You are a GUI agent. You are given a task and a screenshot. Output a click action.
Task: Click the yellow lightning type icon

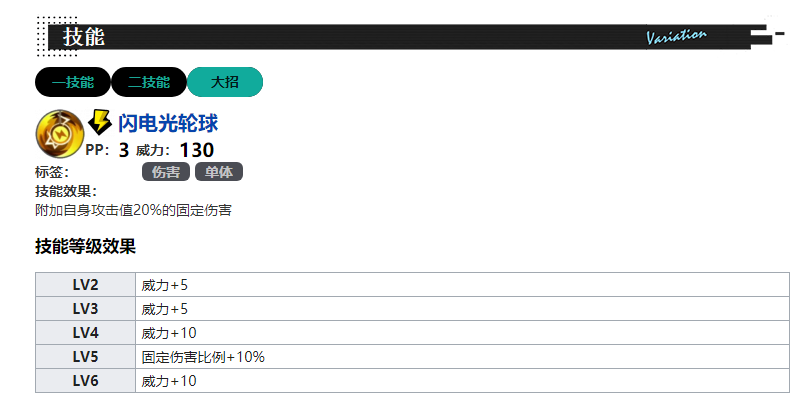click(100, 122)
